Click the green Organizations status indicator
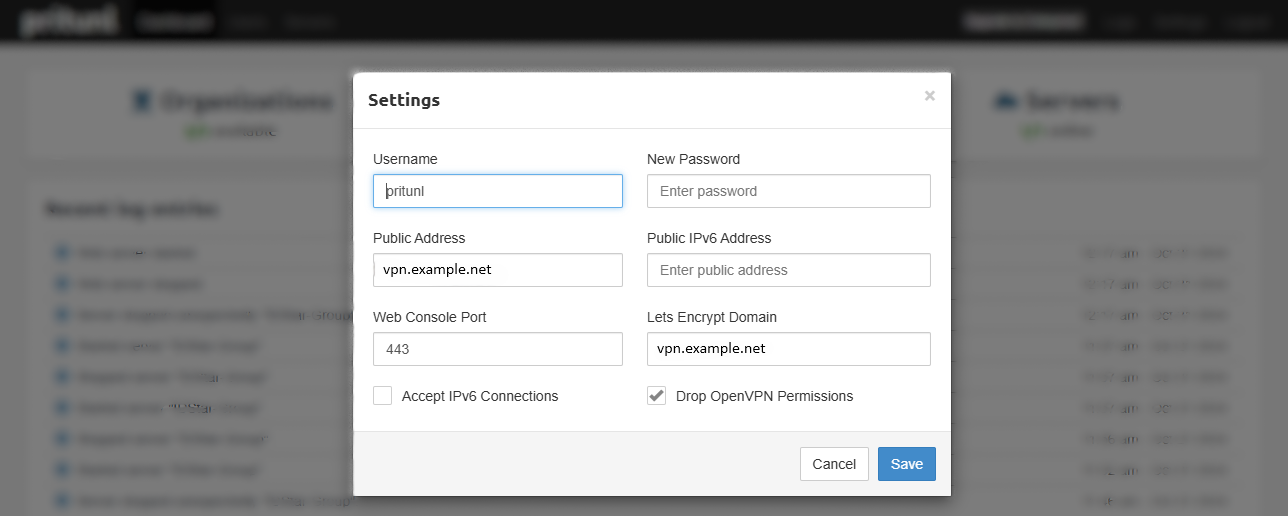 click(x=193, y=131)
